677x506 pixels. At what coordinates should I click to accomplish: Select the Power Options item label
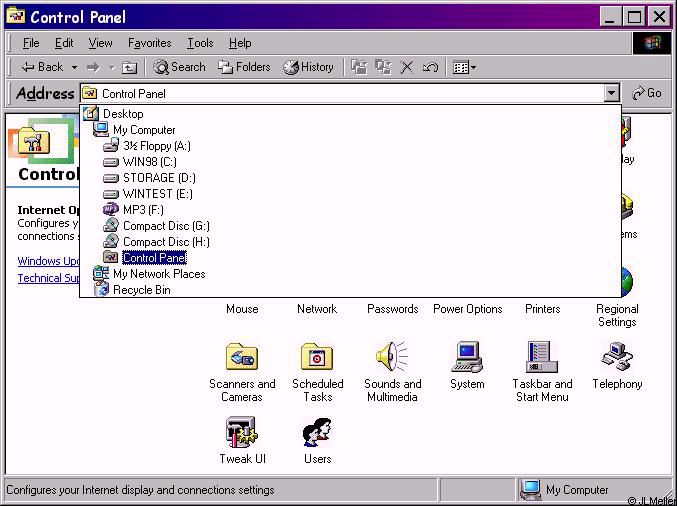[468, 309]
